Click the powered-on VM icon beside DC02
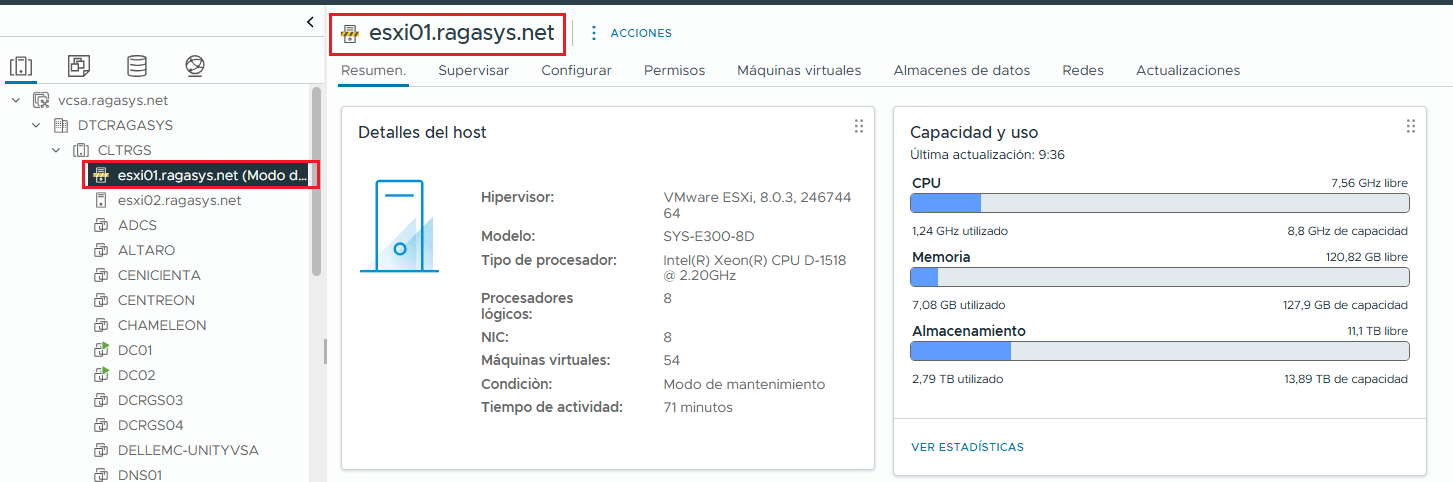Screen dimensions: 1453x482 pos(101,375)
